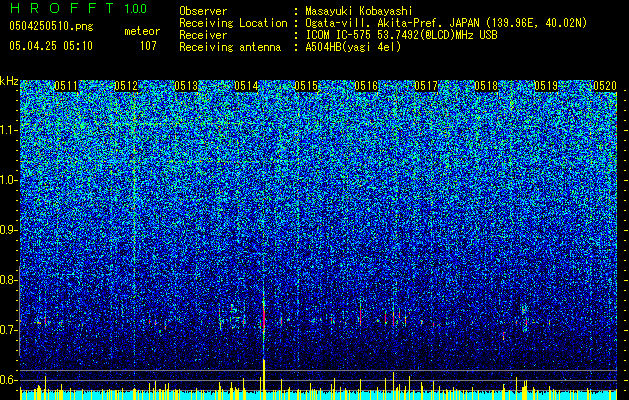Click the A504HB(yagi 4el) antenna text
This screenshot has width=629, height=400.
[x=353, y=47]
